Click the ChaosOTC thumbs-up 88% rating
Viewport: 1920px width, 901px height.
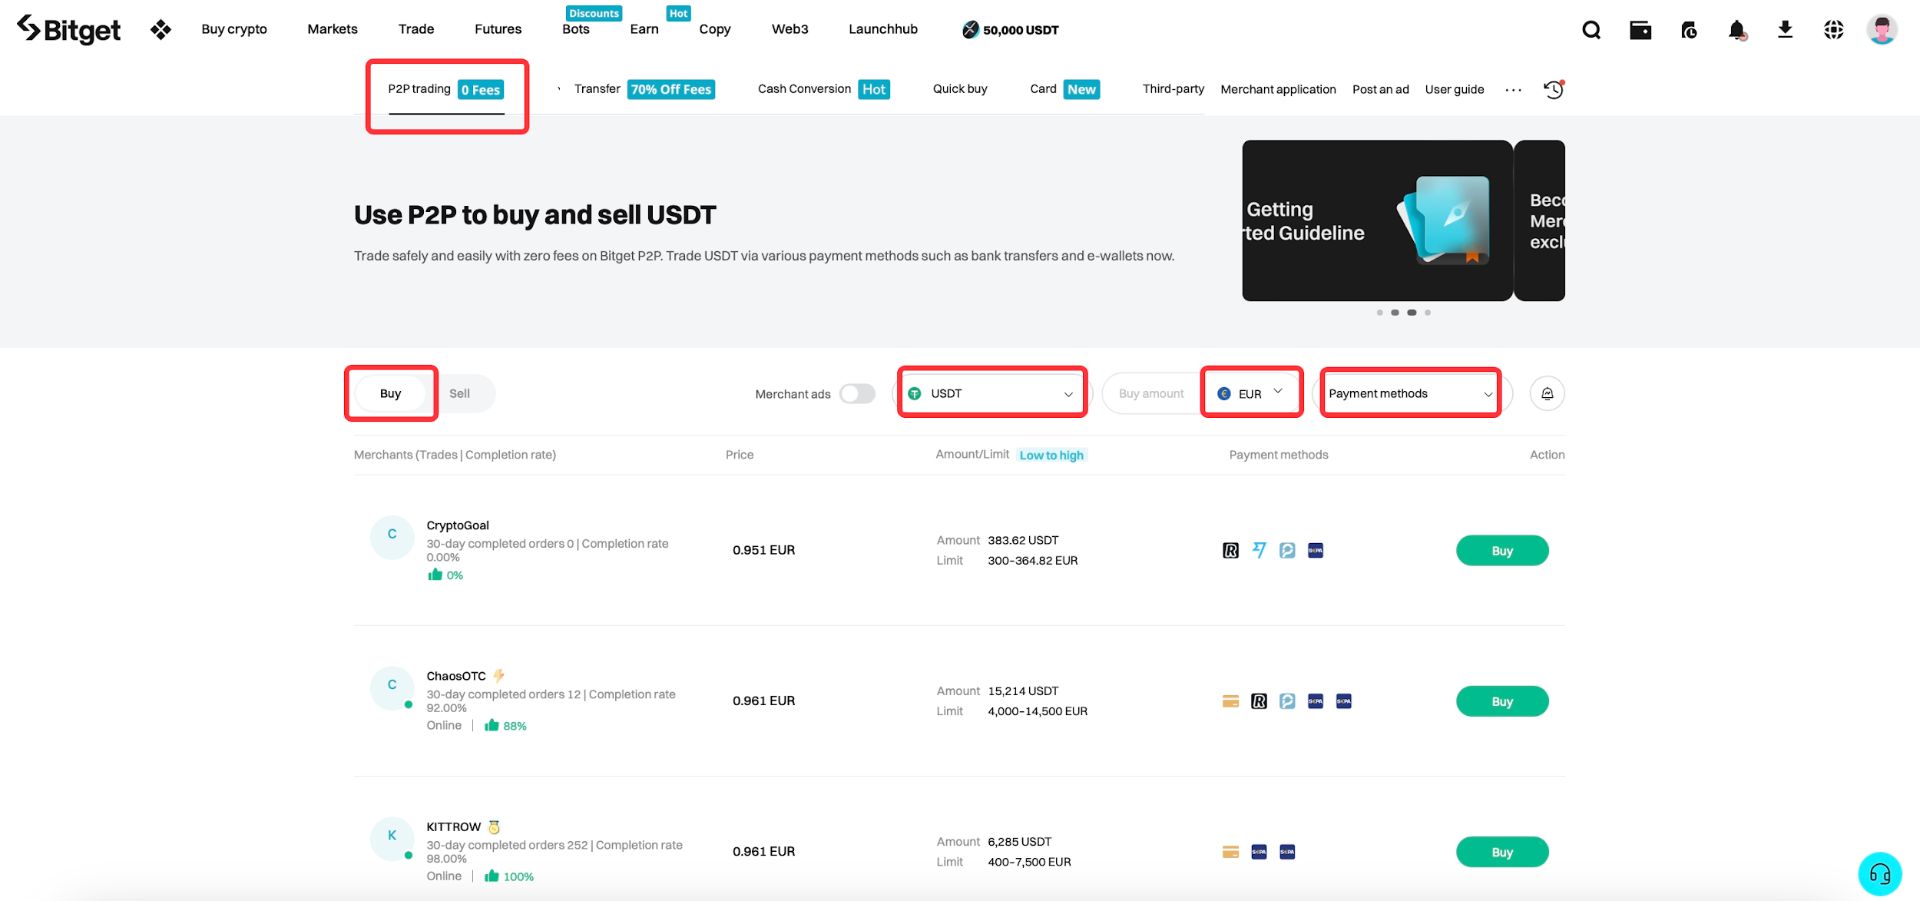coord(505,726)
